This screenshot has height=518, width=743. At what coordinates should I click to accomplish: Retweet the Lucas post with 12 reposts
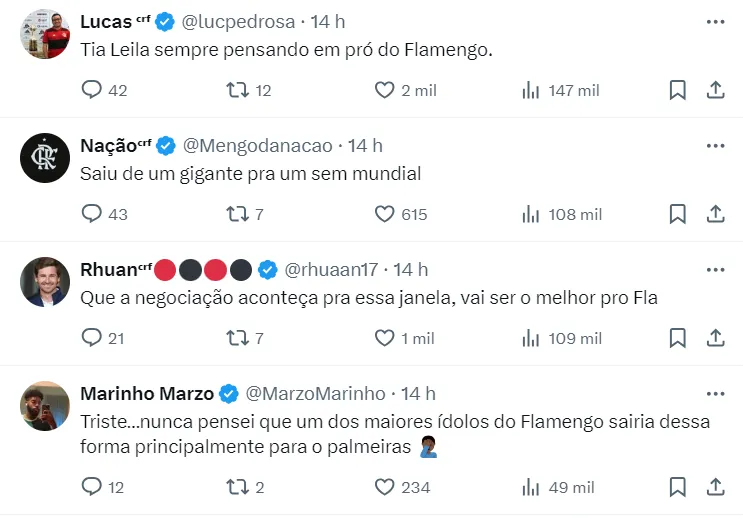[238, 90]
